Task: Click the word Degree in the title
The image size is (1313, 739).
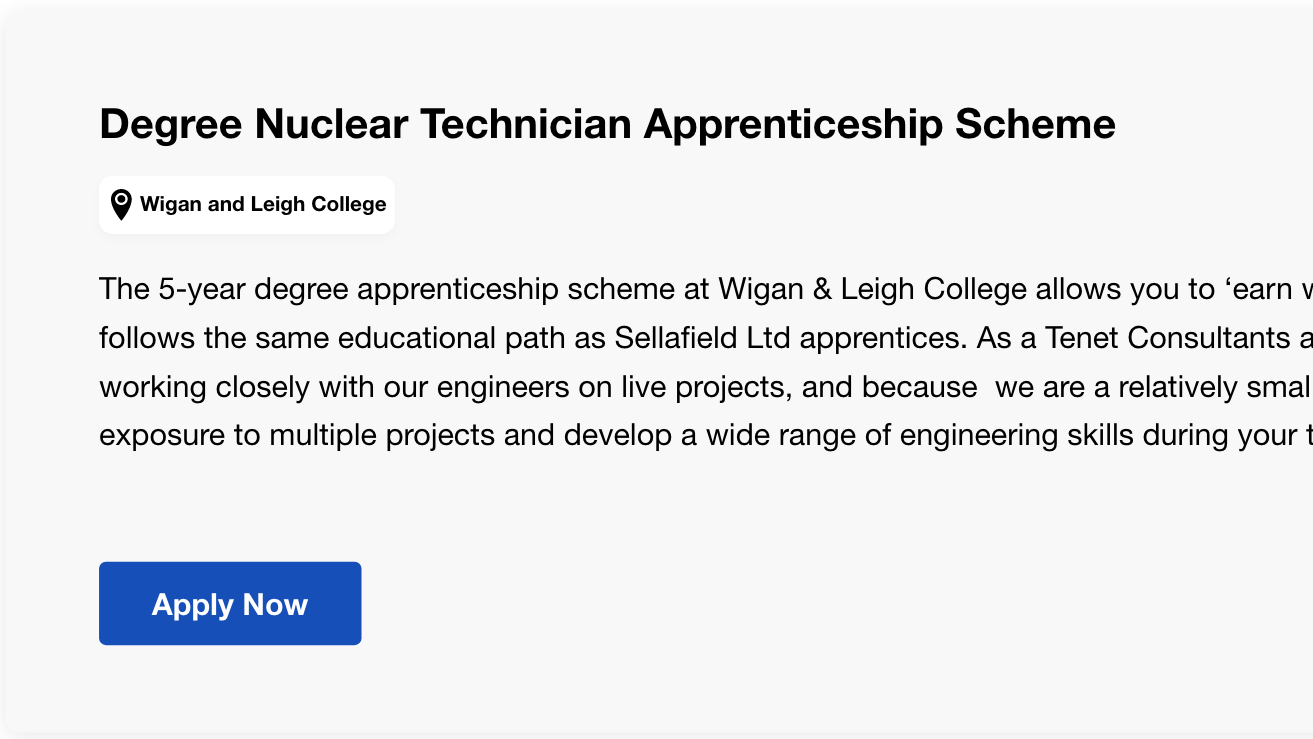Action: click(x=171, y=124)
